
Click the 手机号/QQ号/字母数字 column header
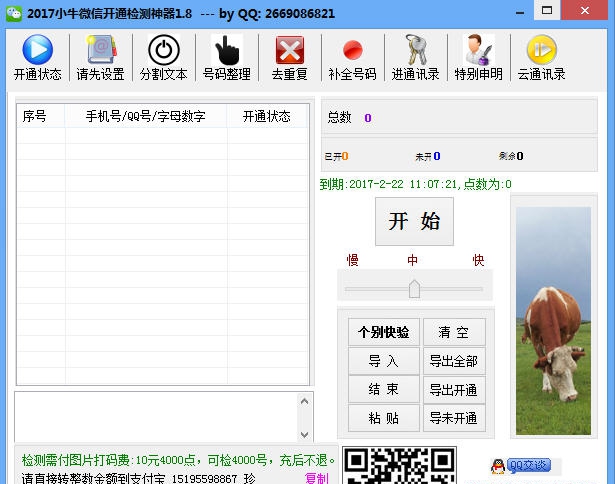pos(146,116)
